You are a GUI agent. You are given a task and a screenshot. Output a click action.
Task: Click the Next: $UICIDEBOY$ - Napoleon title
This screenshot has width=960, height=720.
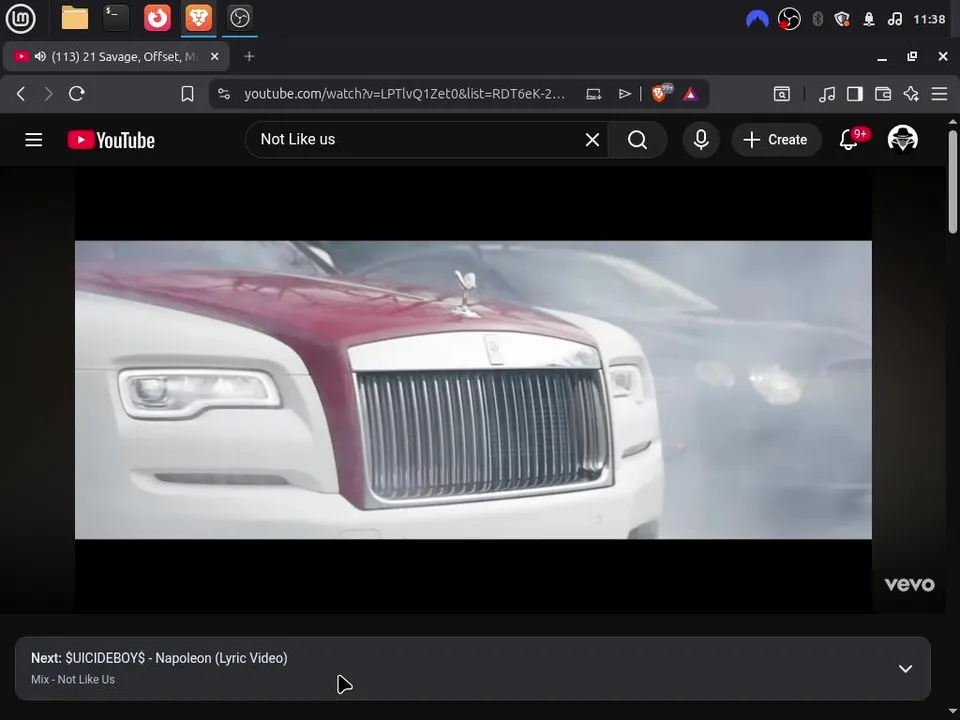[x=159, y=658]
